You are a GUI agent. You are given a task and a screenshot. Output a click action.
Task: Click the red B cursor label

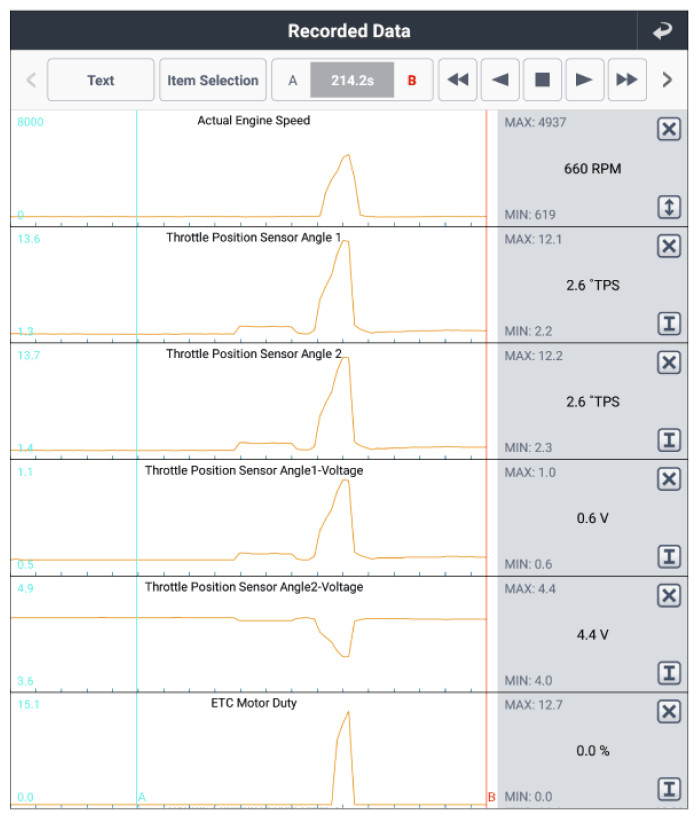coord(492,797)
